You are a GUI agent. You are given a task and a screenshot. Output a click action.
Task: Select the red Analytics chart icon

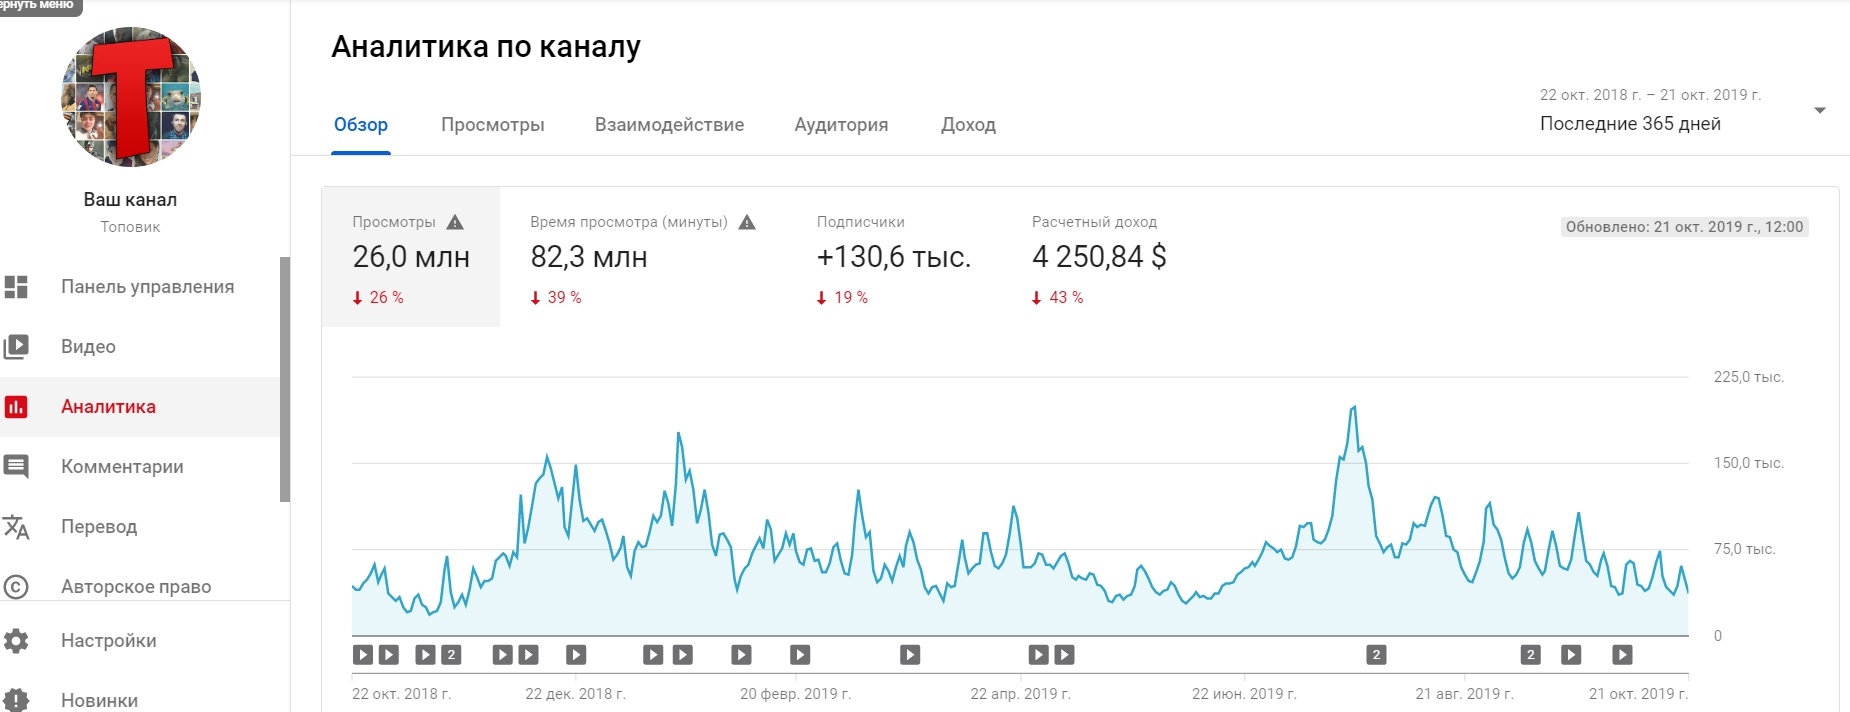16,407
